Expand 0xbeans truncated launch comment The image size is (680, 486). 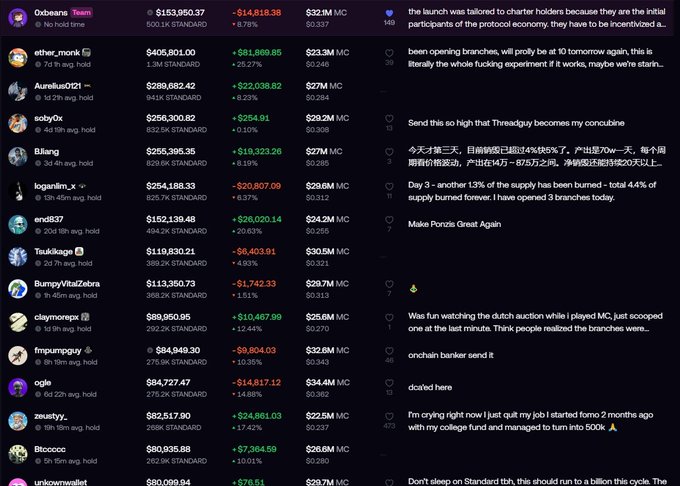click(537, 18)
